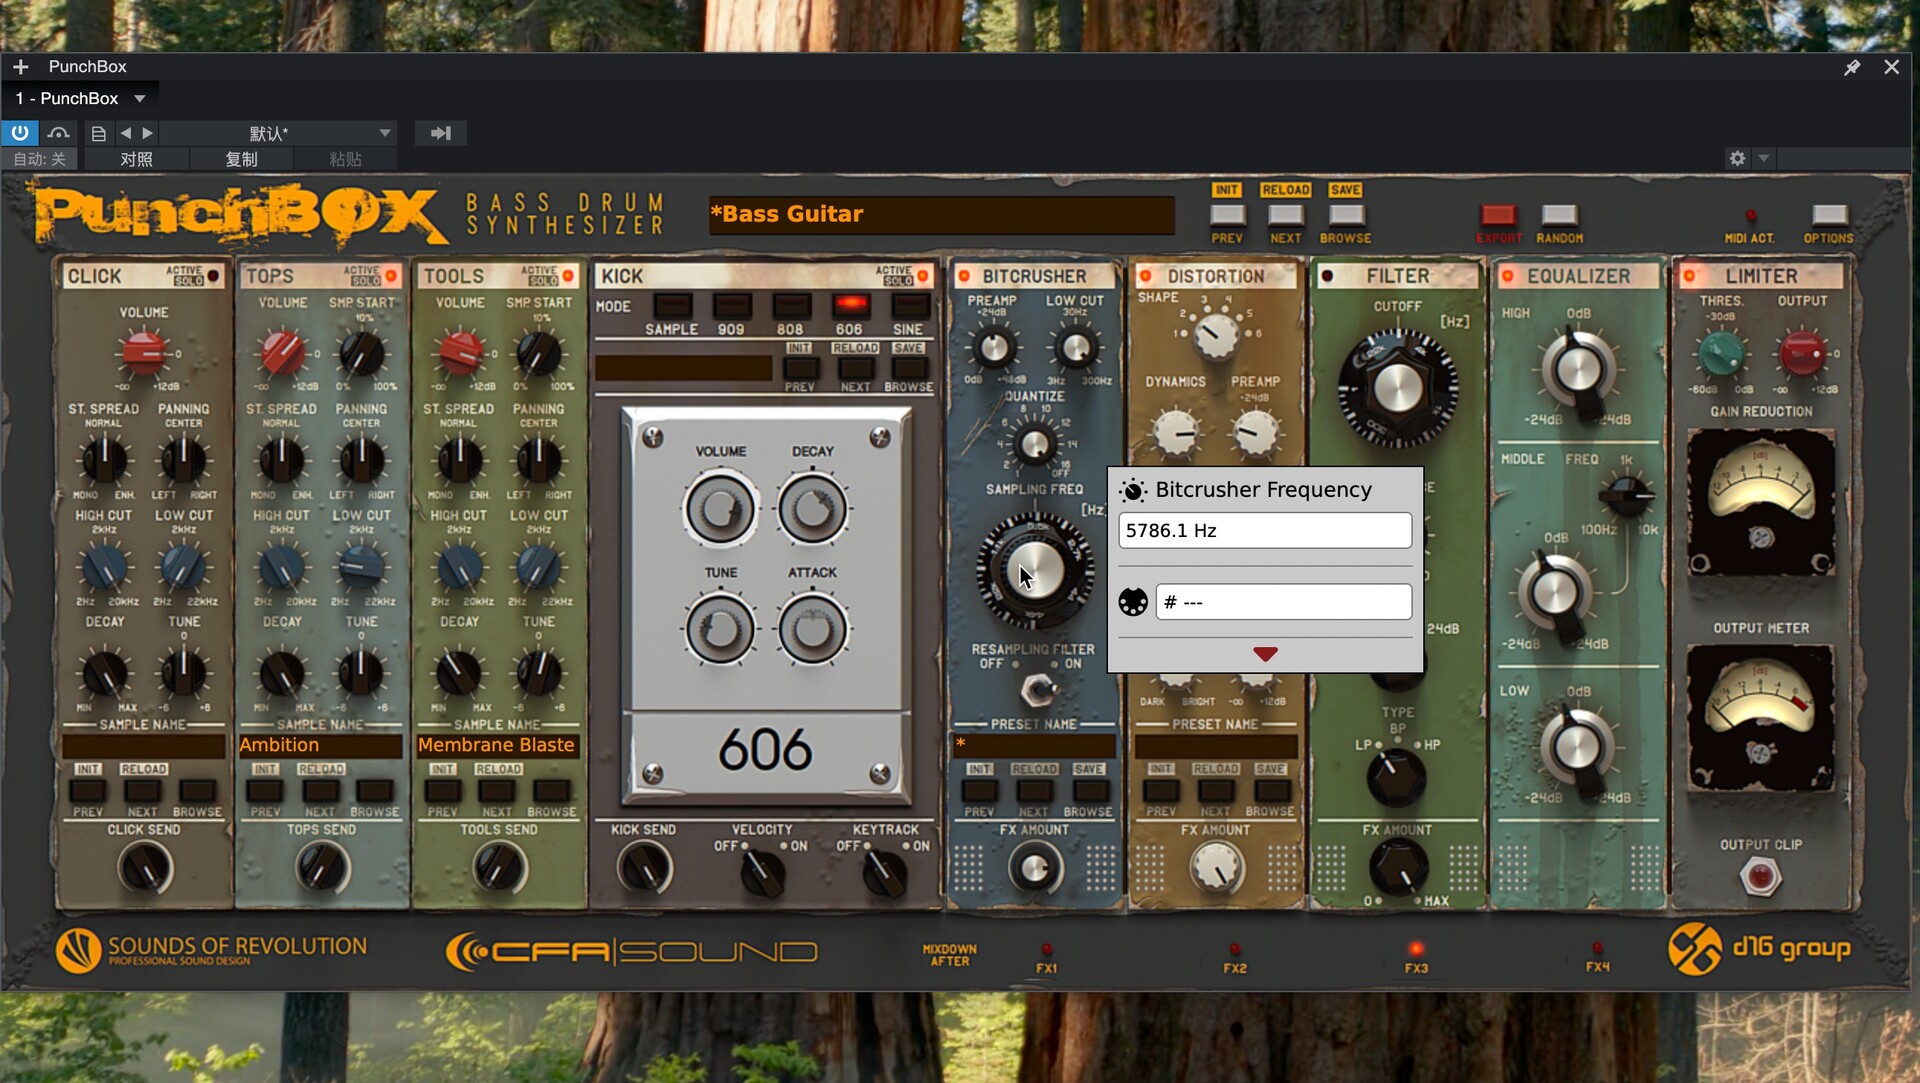Toggle the EQUALIZER enable LED
1920x1083 pixels.
pyautogui.click(x=1507, y=276)
